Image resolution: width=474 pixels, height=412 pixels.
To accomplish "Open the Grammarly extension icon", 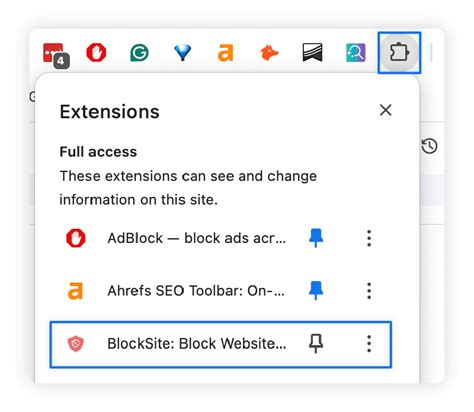I will (139, 53).
